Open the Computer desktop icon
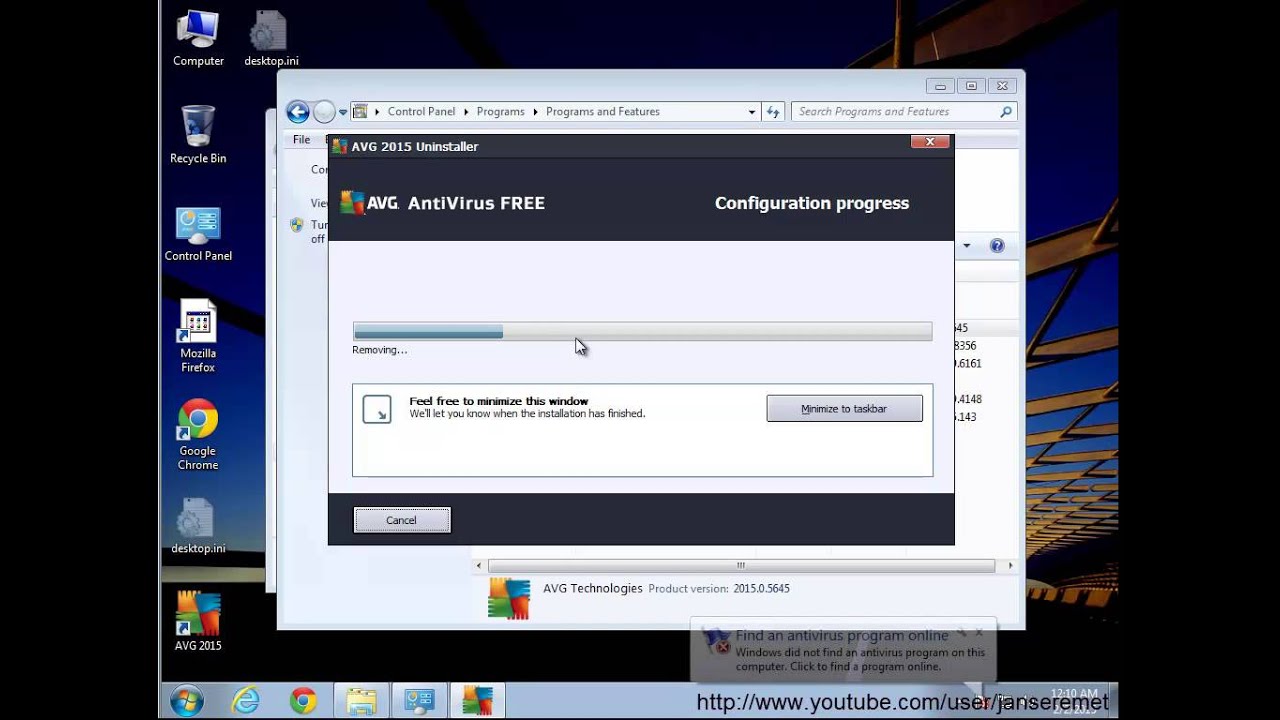The image size is (1280, 720). click(198, 38)
